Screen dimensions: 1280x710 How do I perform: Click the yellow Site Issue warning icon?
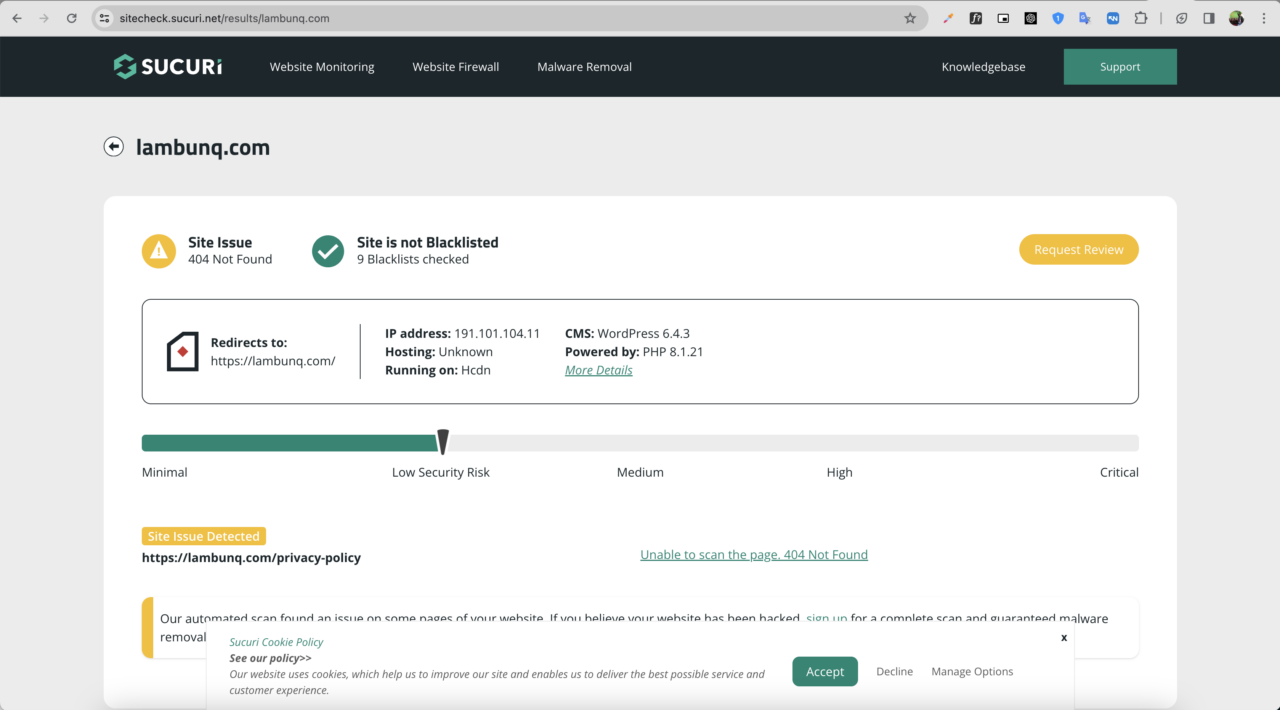(158, 251)
